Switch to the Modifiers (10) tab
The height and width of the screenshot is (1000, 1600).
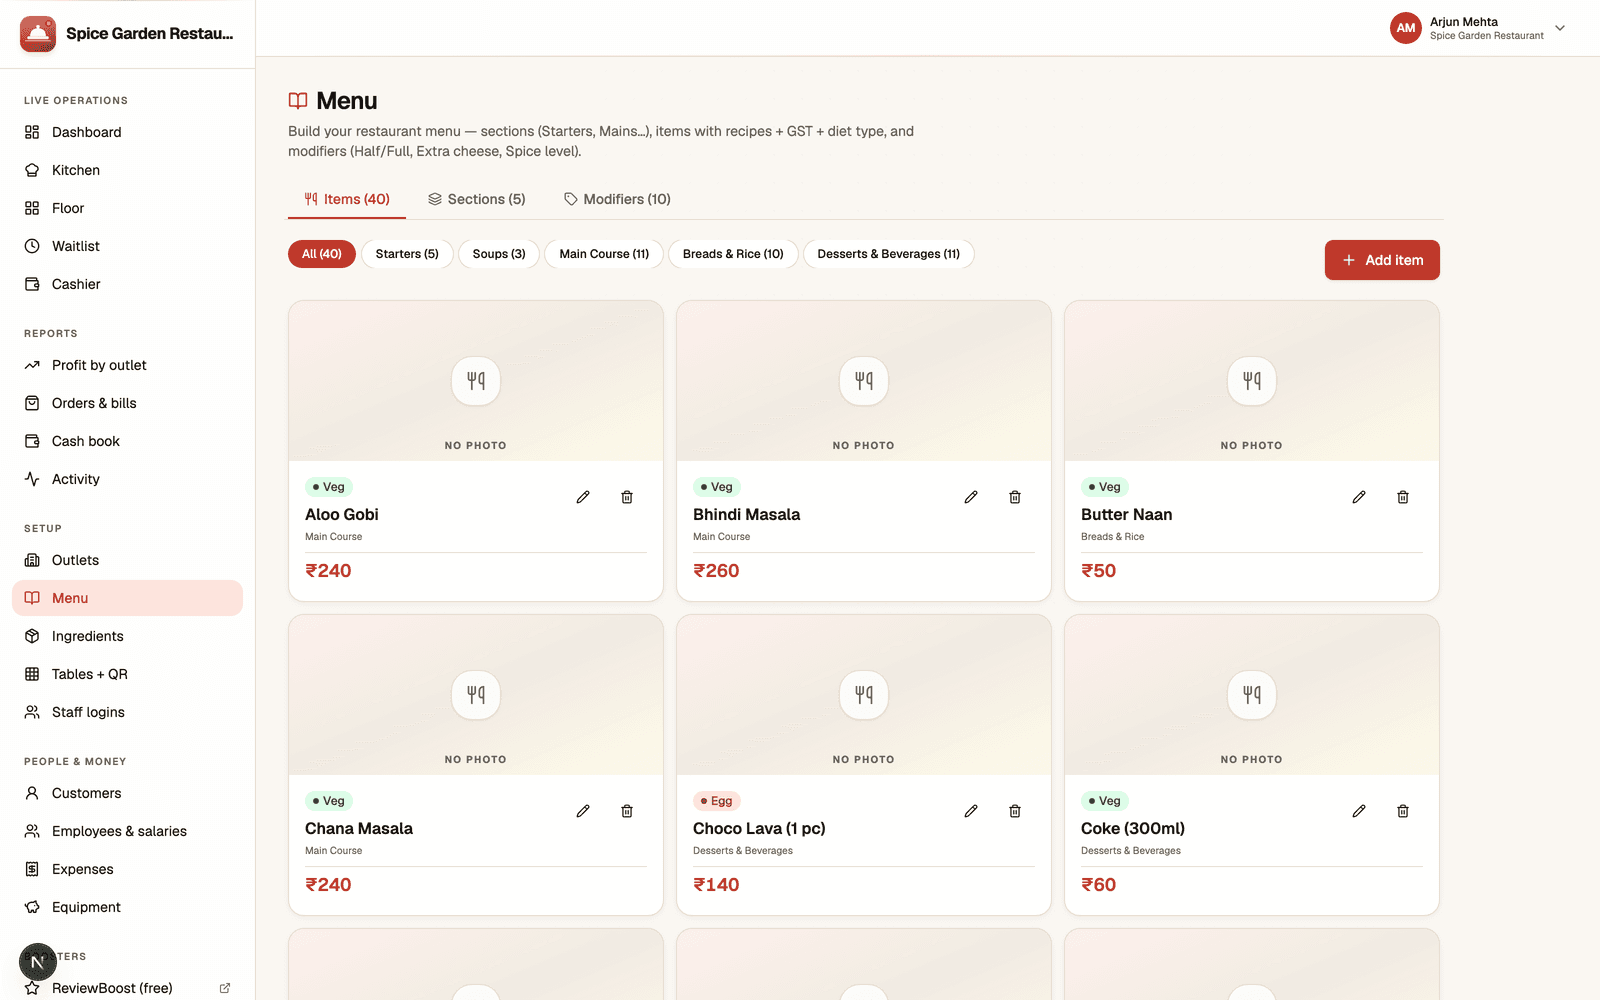click(x=617, y=199)
